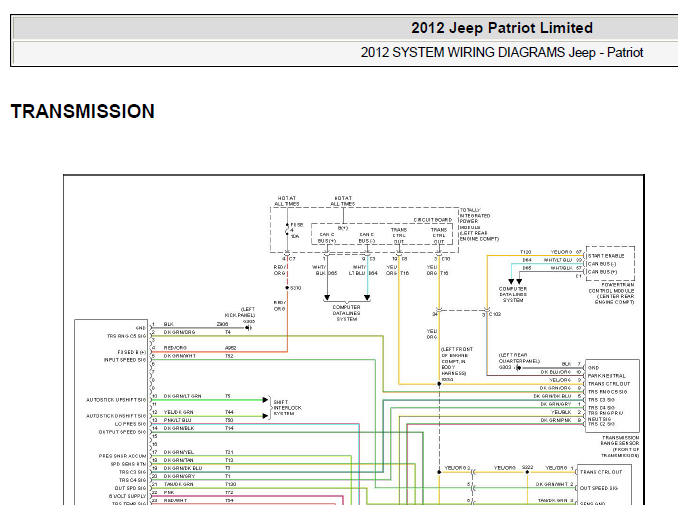Click the '5 VOLT SUPPLY' label
Image resolution: width=678 pixels, height=505 pixels.
click(127, 496)
